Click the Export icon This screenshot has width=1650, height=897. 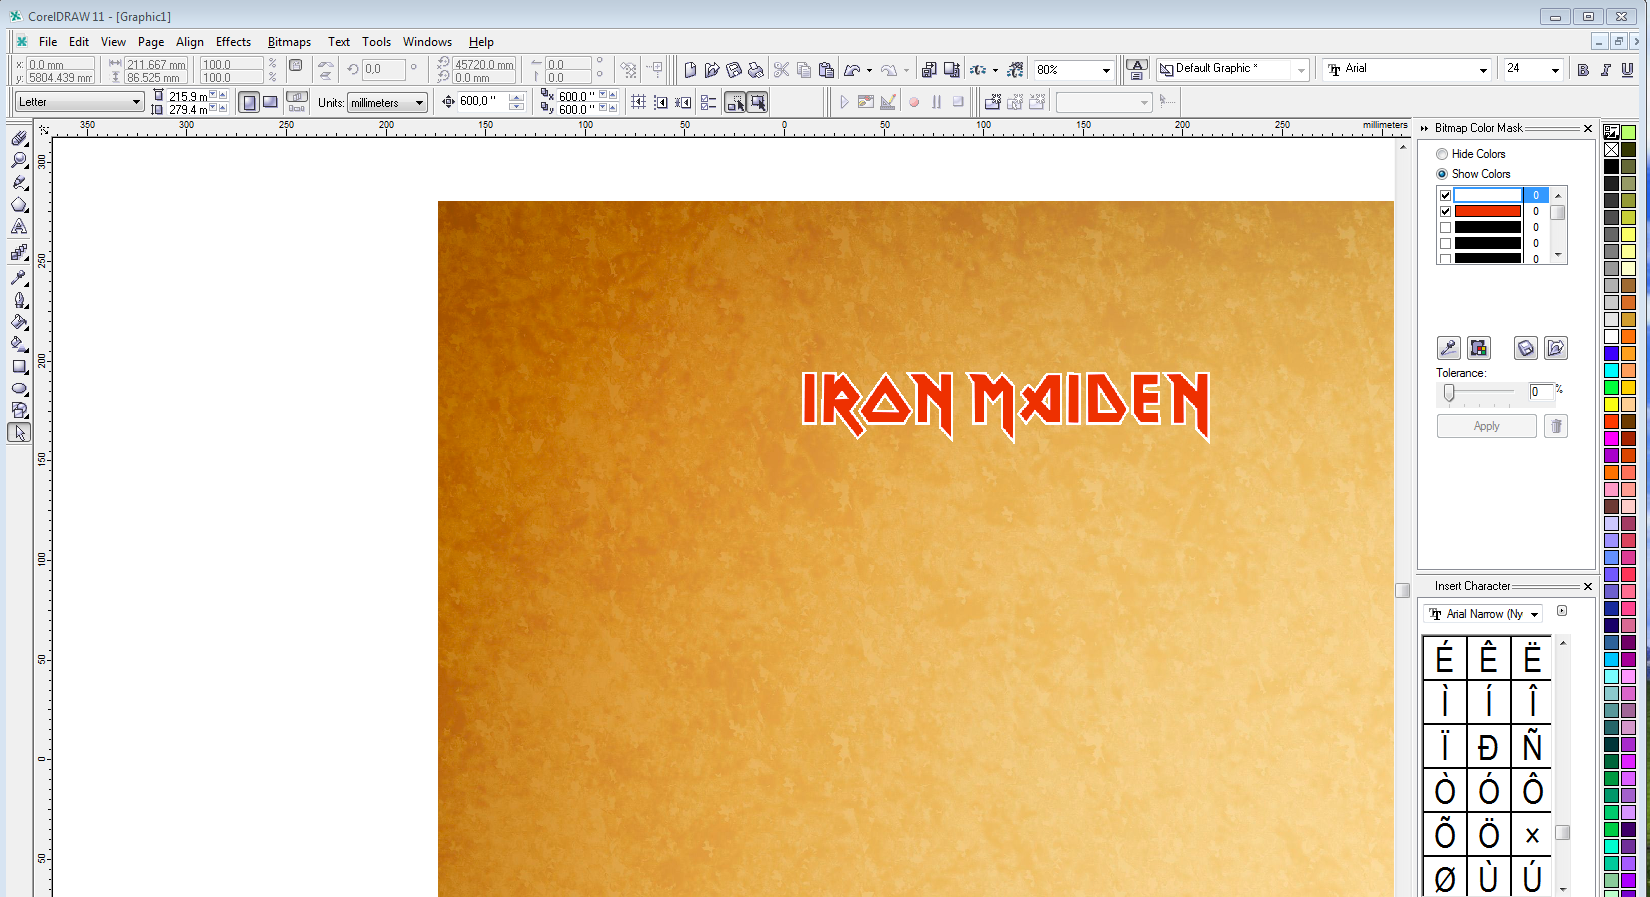952,70
